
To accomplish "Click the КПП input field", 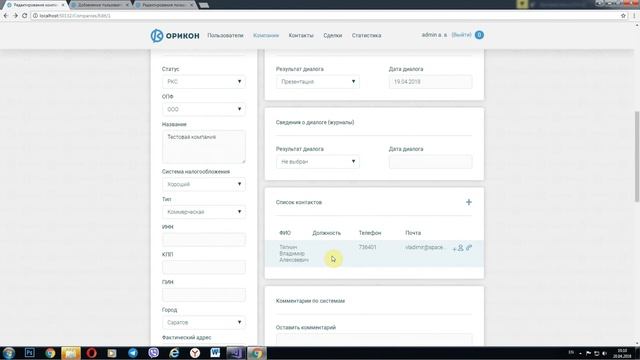I will (204, 267).
